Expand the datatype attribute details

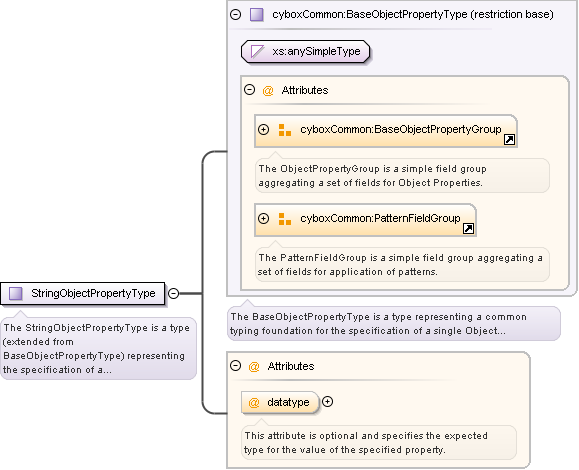[x=328, y=402]
